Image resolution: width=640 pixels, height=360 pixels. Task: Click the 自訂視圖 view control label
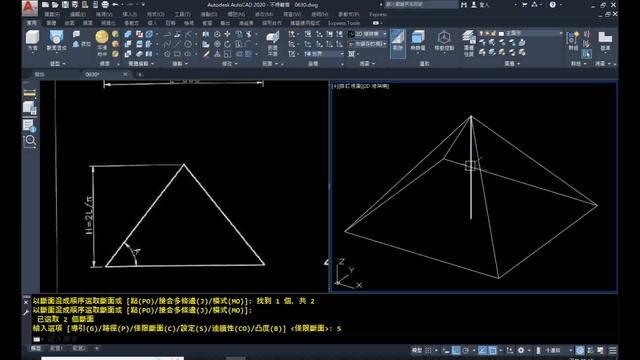coord(349,86)
